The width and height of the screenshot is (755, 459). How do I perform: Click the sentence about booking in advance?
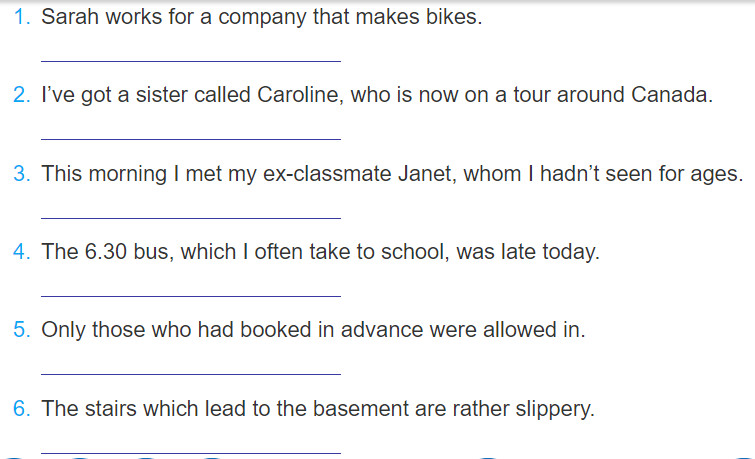pos(313,330)
